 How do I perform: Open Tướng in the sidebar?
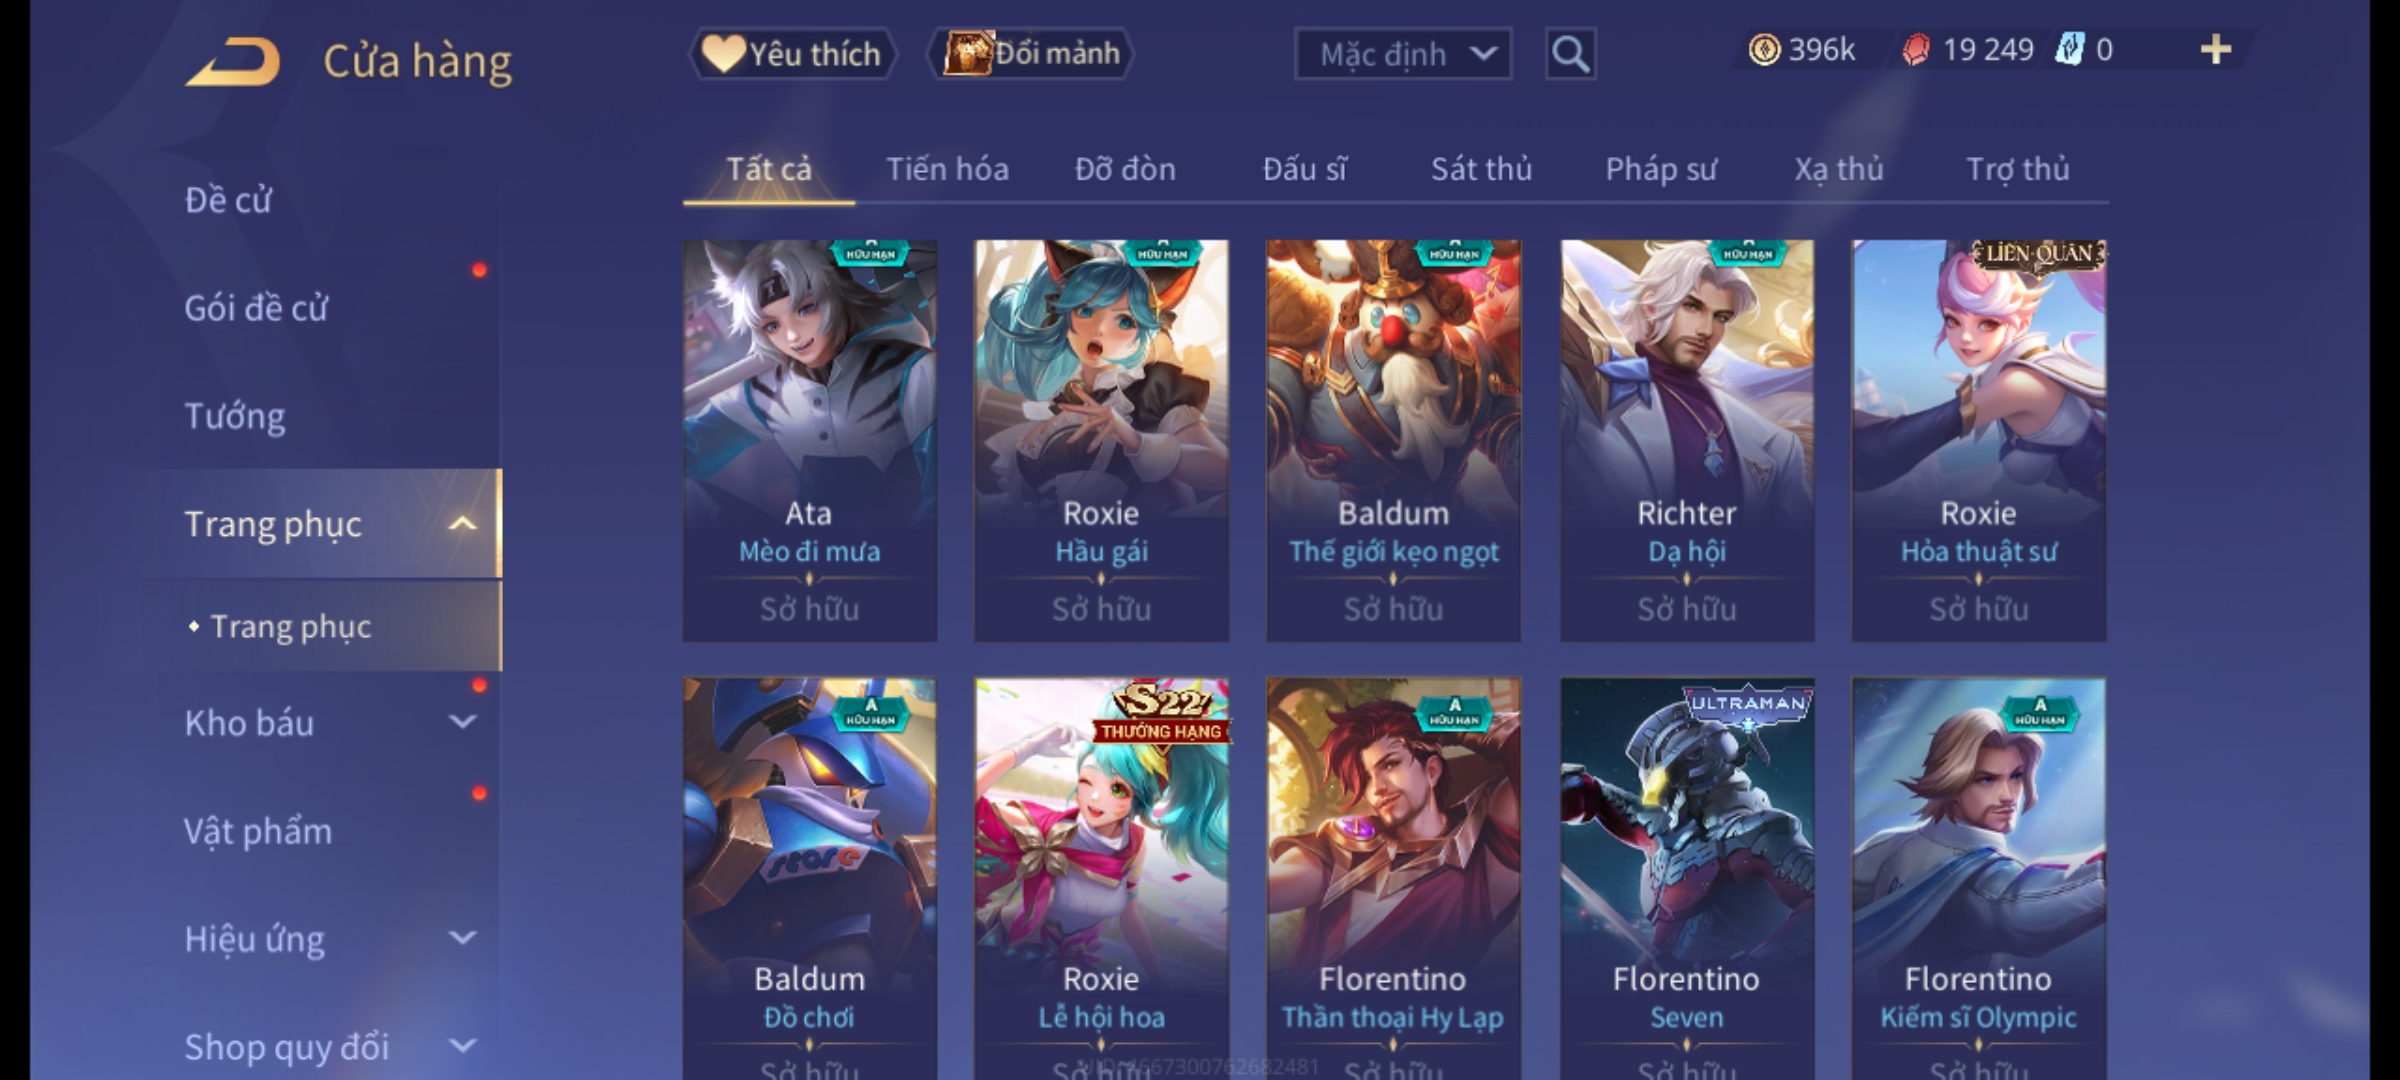(235, 416)
